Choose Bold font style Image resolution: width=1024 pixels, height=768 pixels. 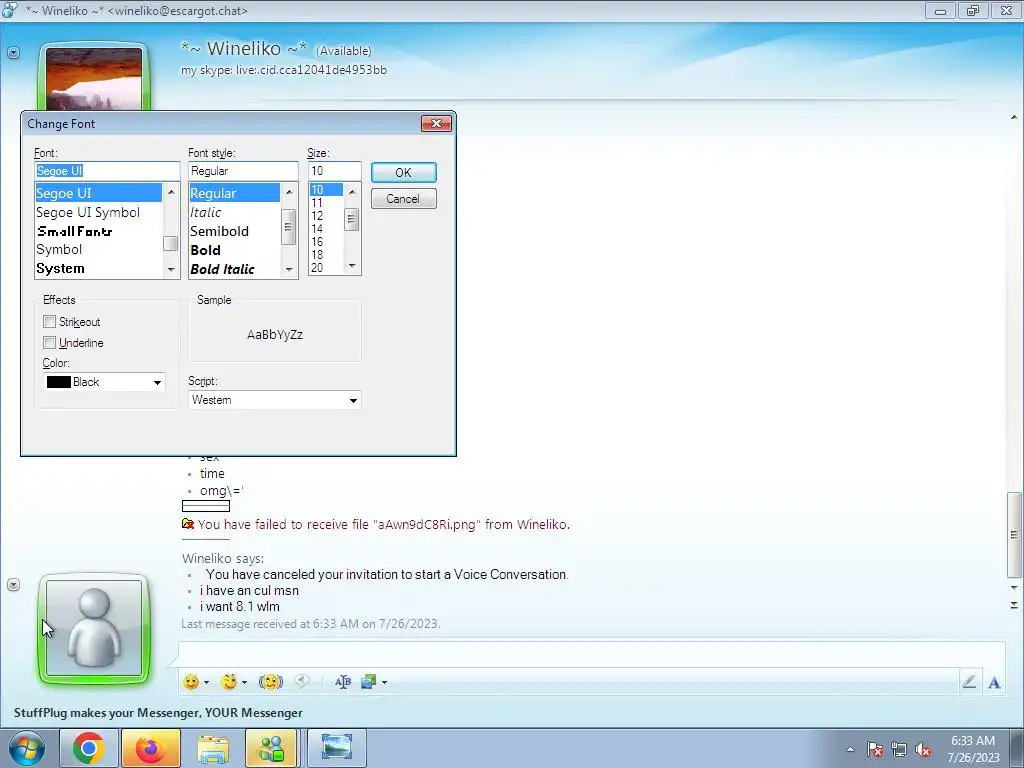click(205, 250)
